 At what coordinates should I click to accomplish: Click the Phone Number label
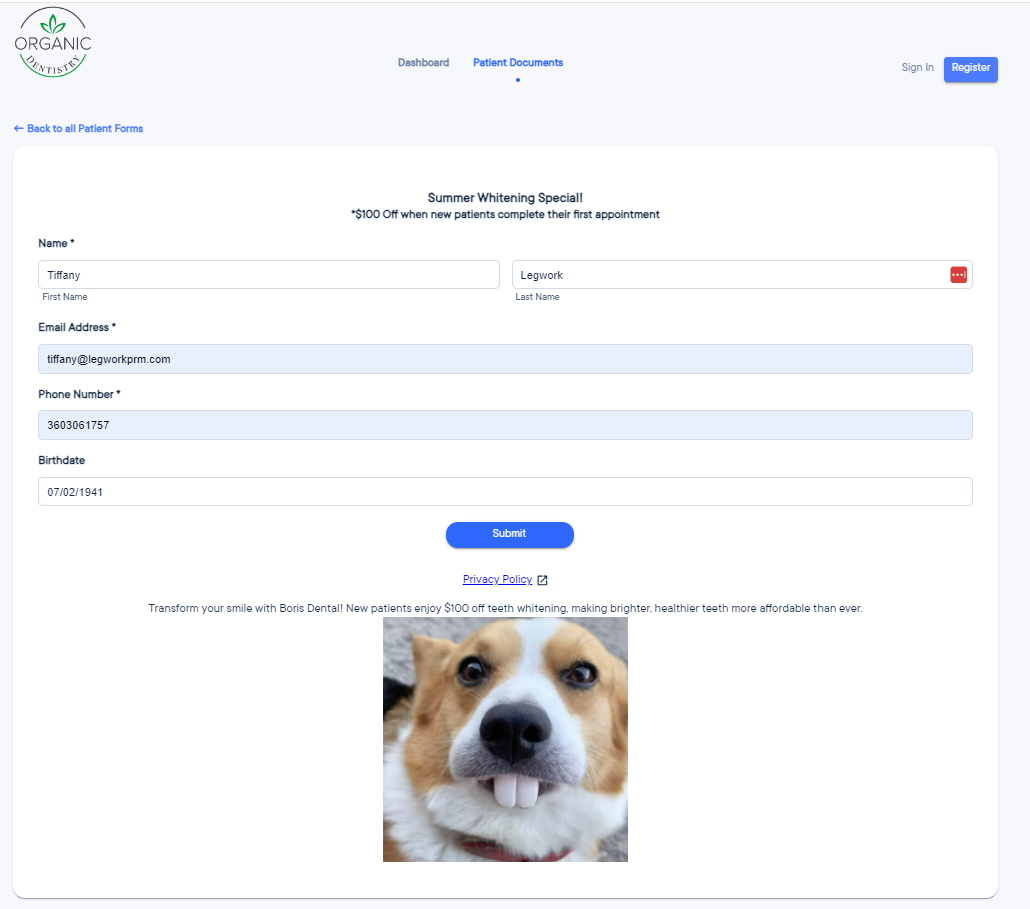79,394
